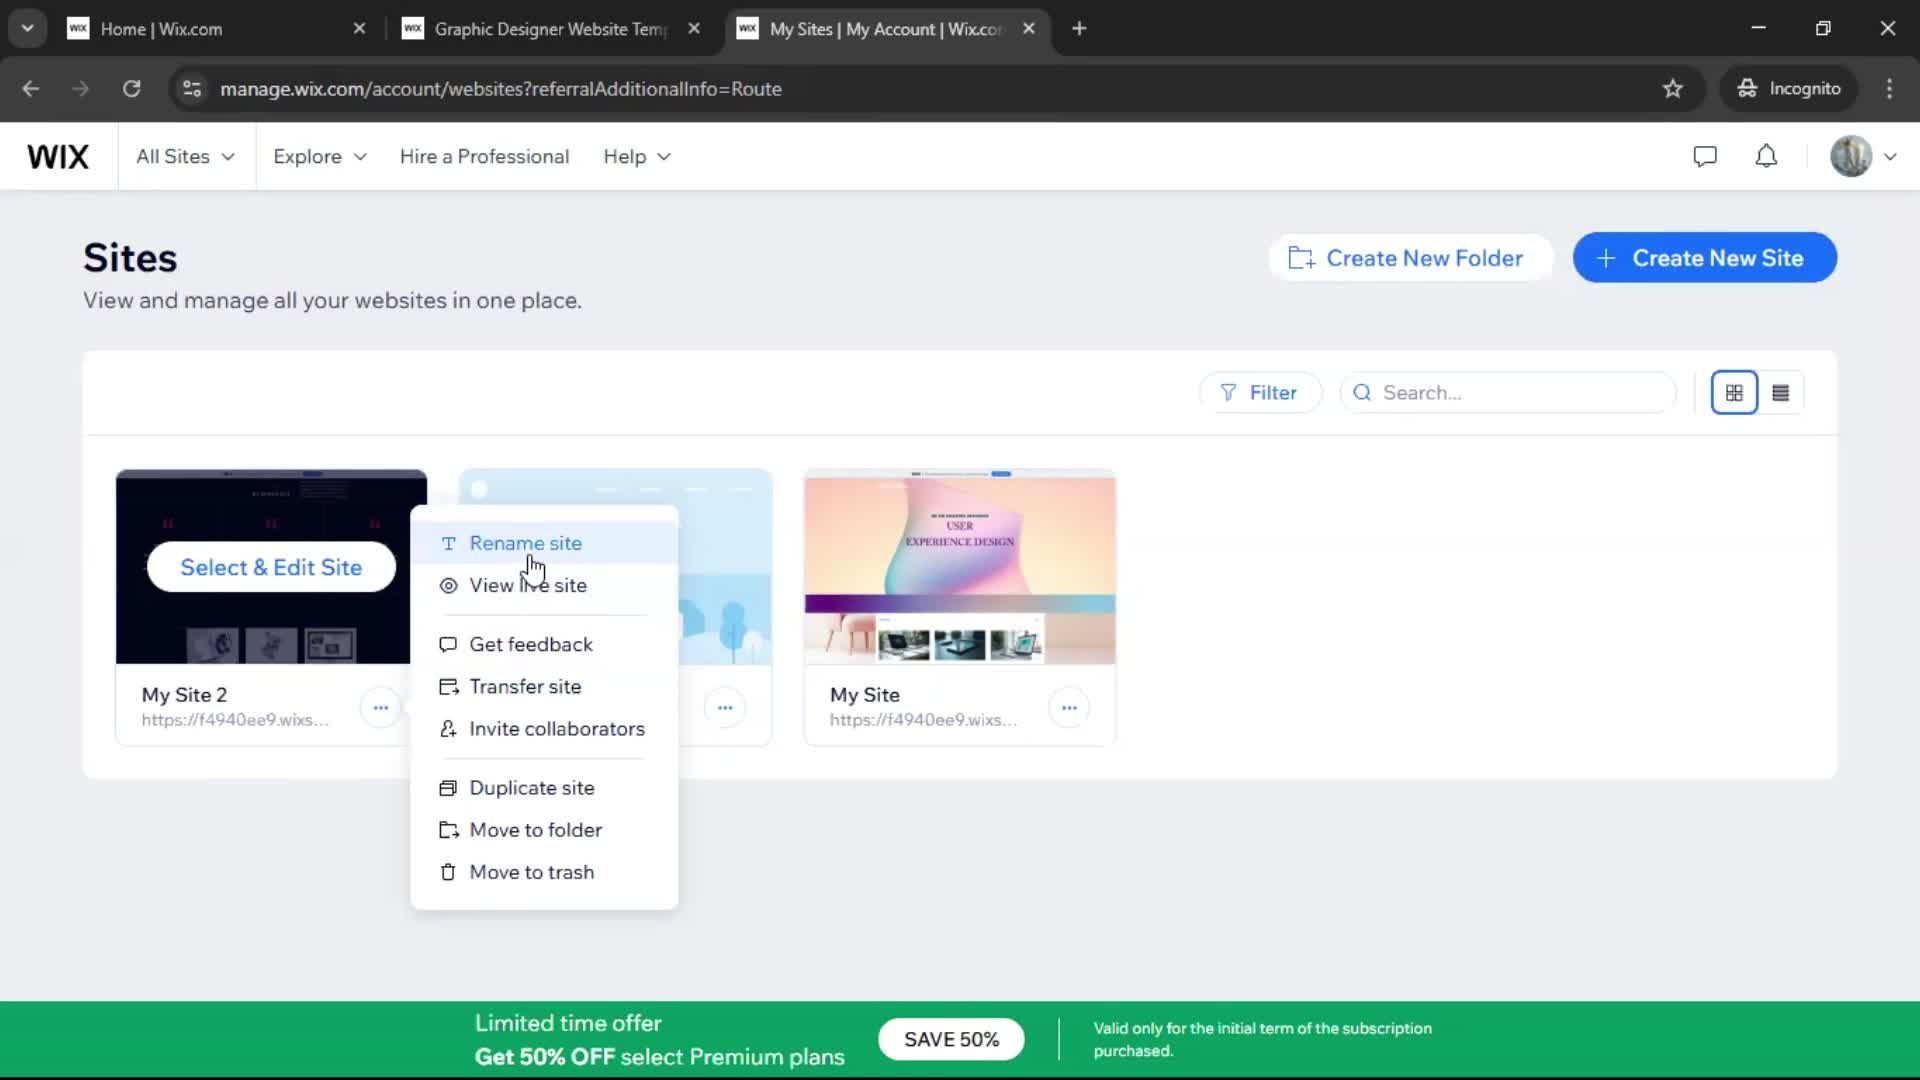Click Hire a Professional link
The width and height of the screenshot is (1920, 1080).
tap(484, 157)
